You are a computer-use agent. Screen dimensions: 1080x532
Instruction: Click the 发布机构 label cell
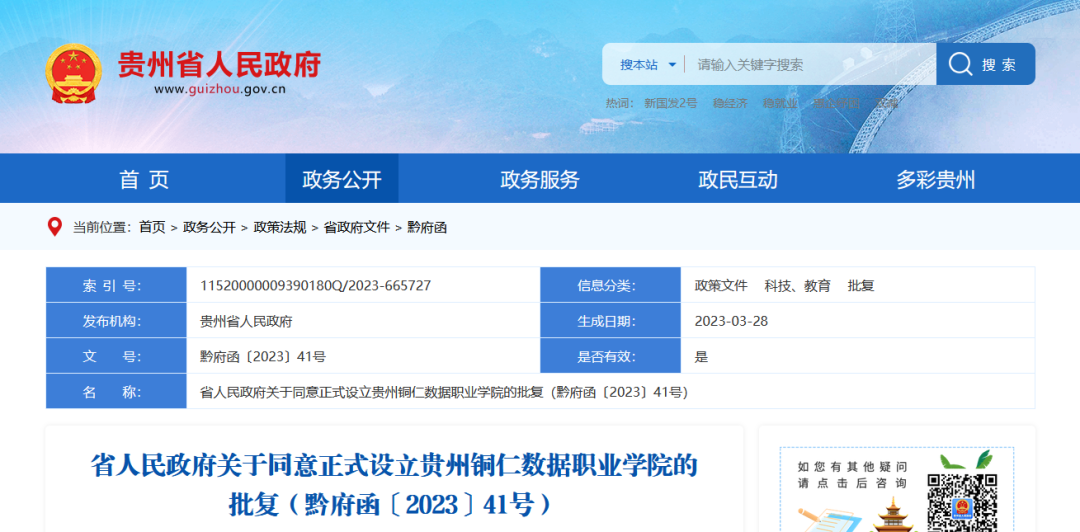[116, 321]
